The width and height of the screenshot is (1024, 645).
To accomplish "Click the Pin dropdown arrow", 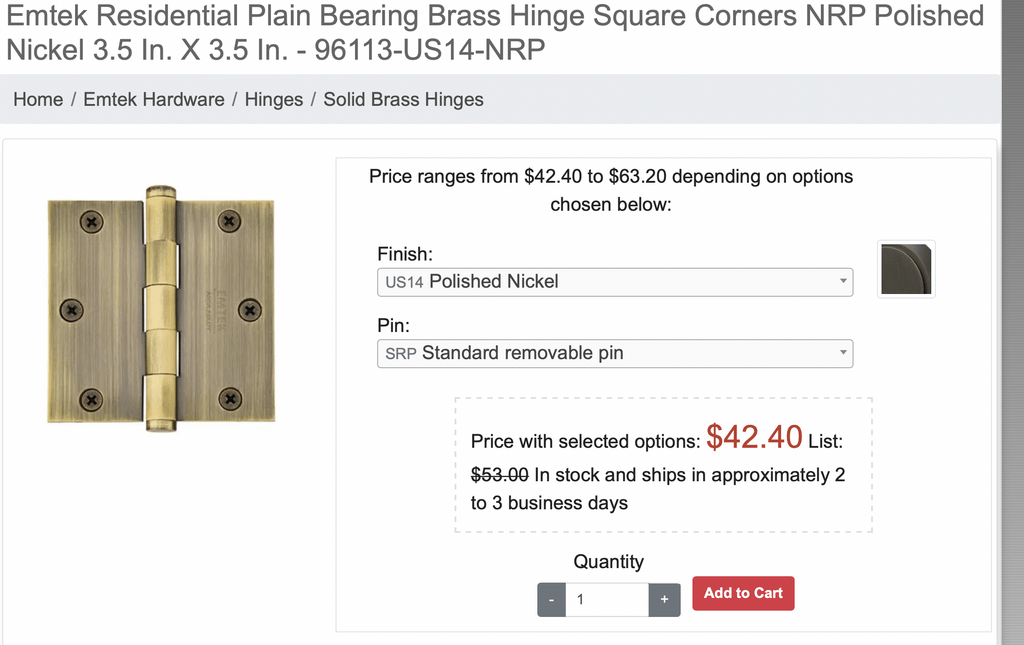I will 843,353.
